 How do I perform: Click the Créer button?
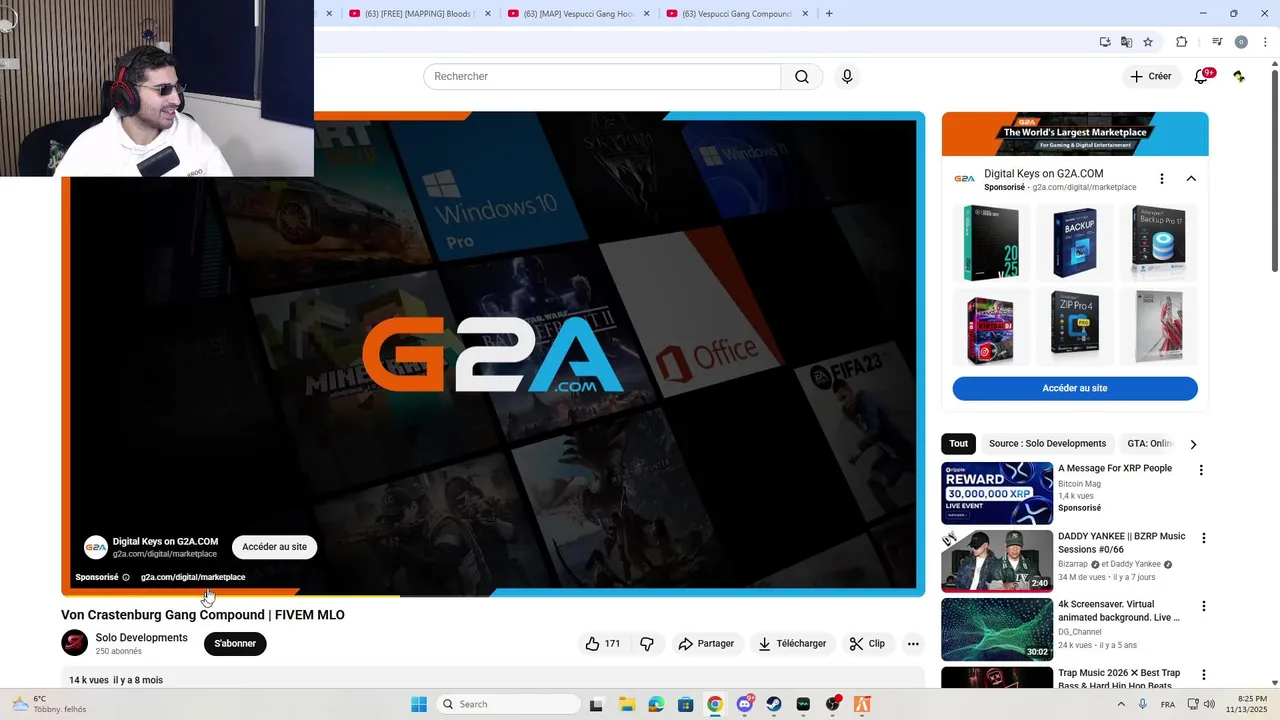[1150, 77]
